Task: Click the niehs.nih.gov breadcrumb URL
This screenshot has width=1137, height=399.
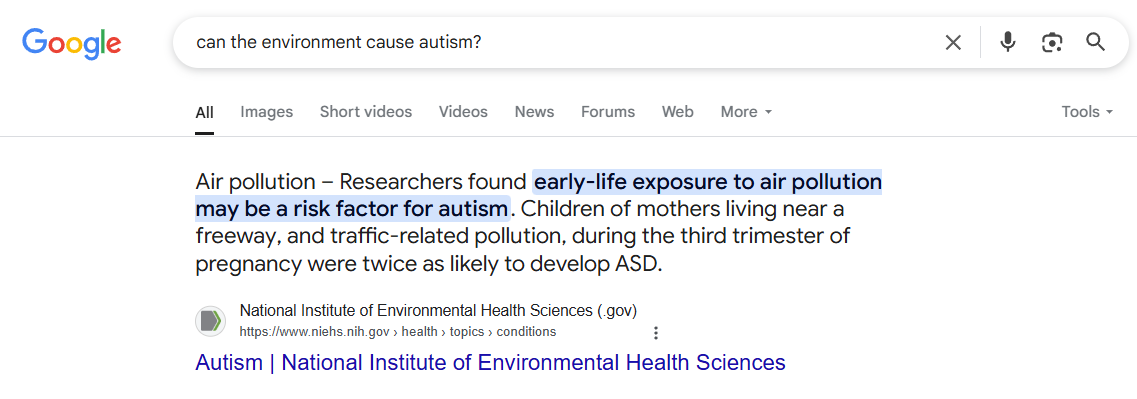Action: [x=398, y=332]
